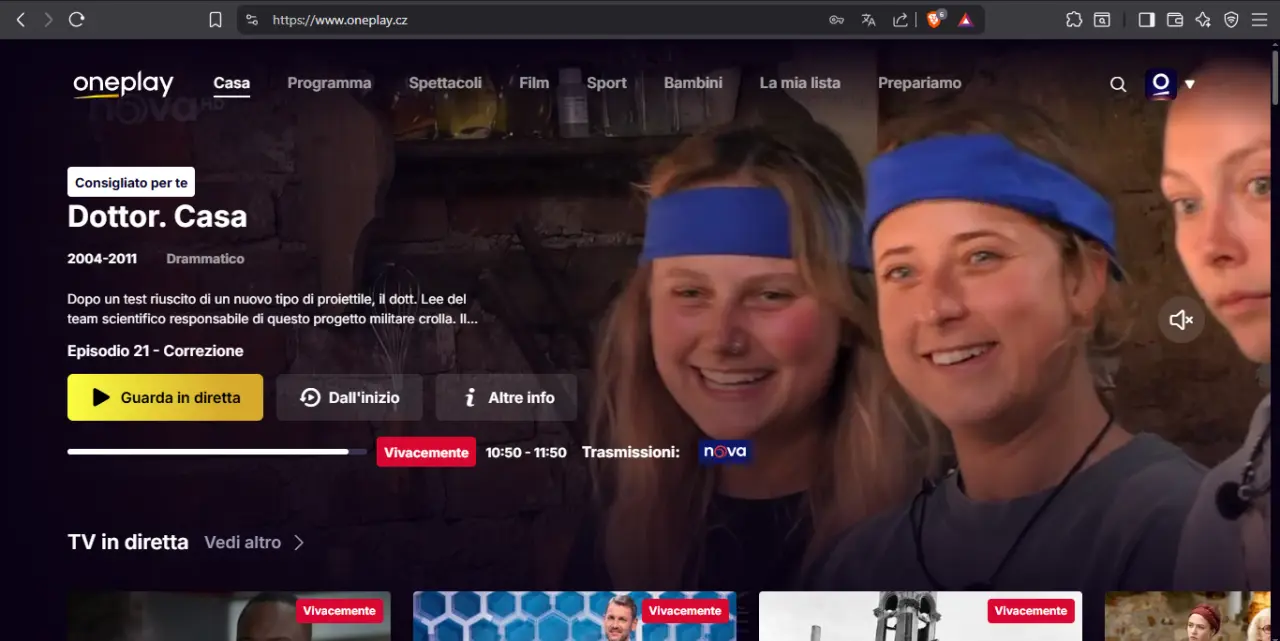Open the second live TV thumbnail with blue hexagons
Image resolution: width=1280 pixels, height=641 pixels.
[x=575, y=616]
